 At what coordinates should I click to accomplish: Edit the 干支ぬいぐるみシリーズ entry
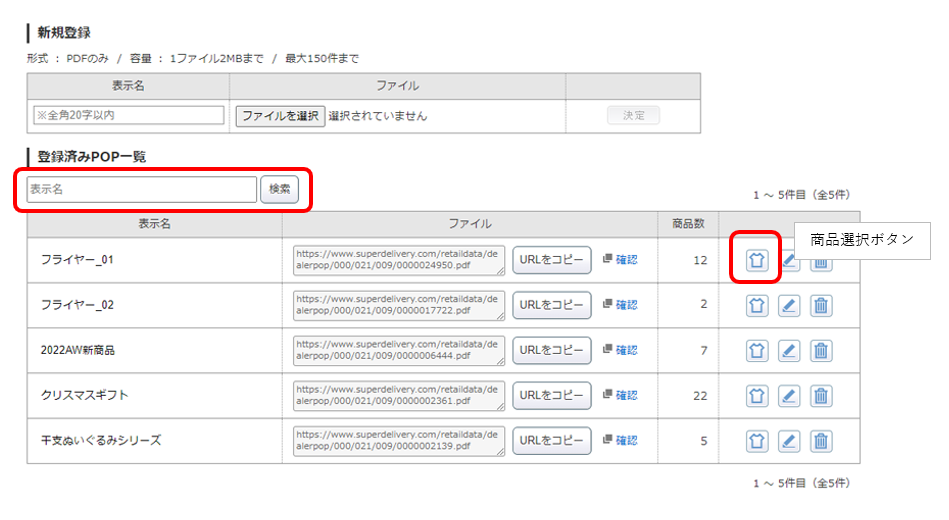[x=789, y=441]
